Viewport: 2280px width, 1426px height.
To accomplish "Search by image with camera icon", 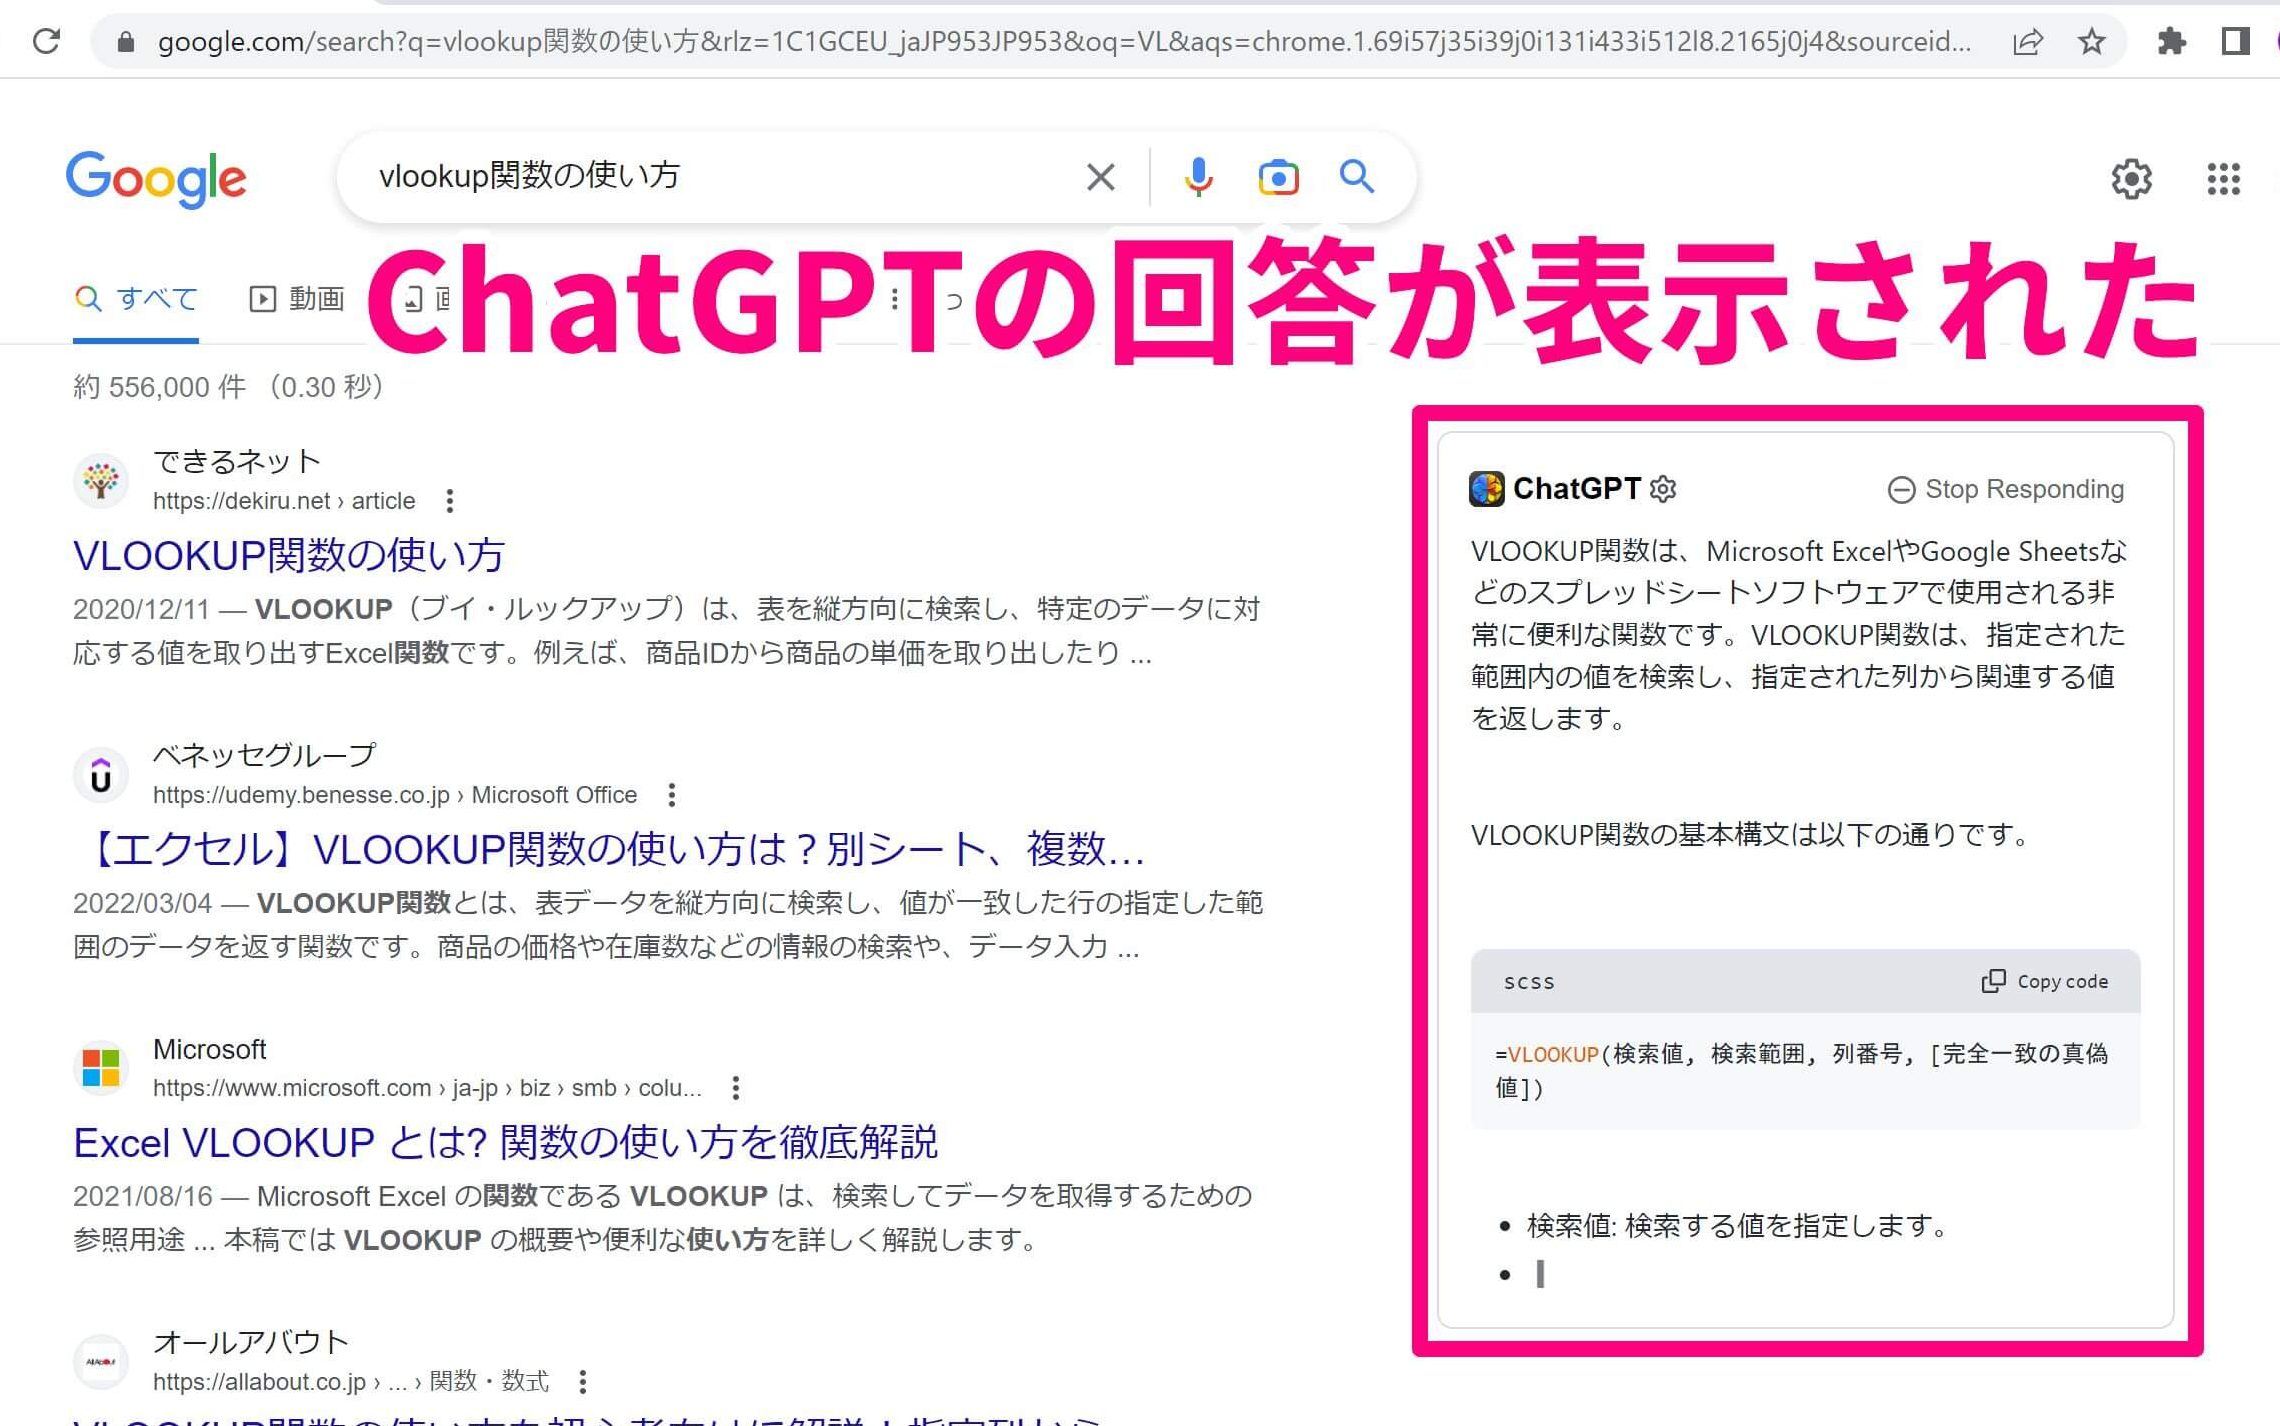I will (x=1278, y=177).
